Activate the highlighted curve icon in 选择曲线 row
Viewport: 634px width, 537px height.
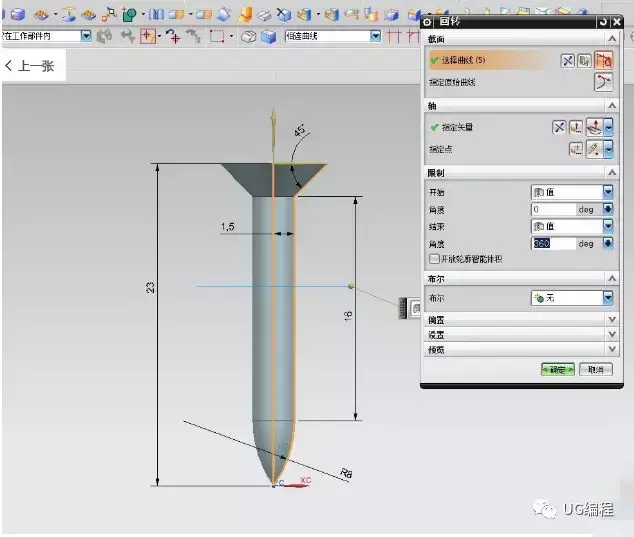coord(603,61)
